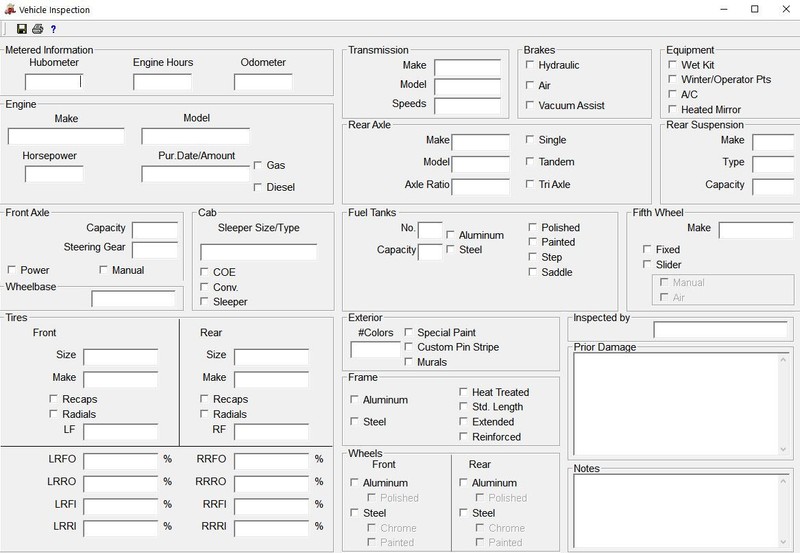The height and width of the screenshot is (553, 800).
Task: Click the Hubometer input field
Action: point(54,82)
